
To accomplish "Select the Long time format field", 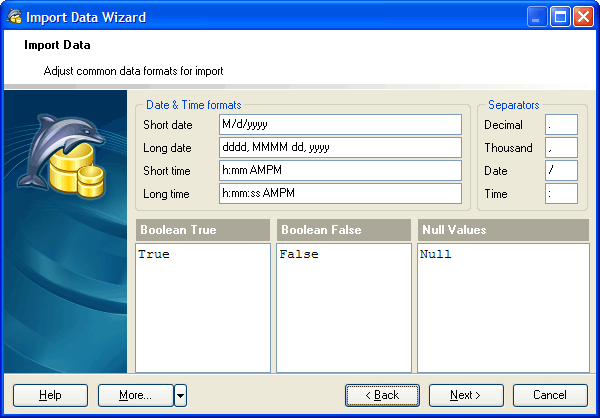I will [340, 193].
